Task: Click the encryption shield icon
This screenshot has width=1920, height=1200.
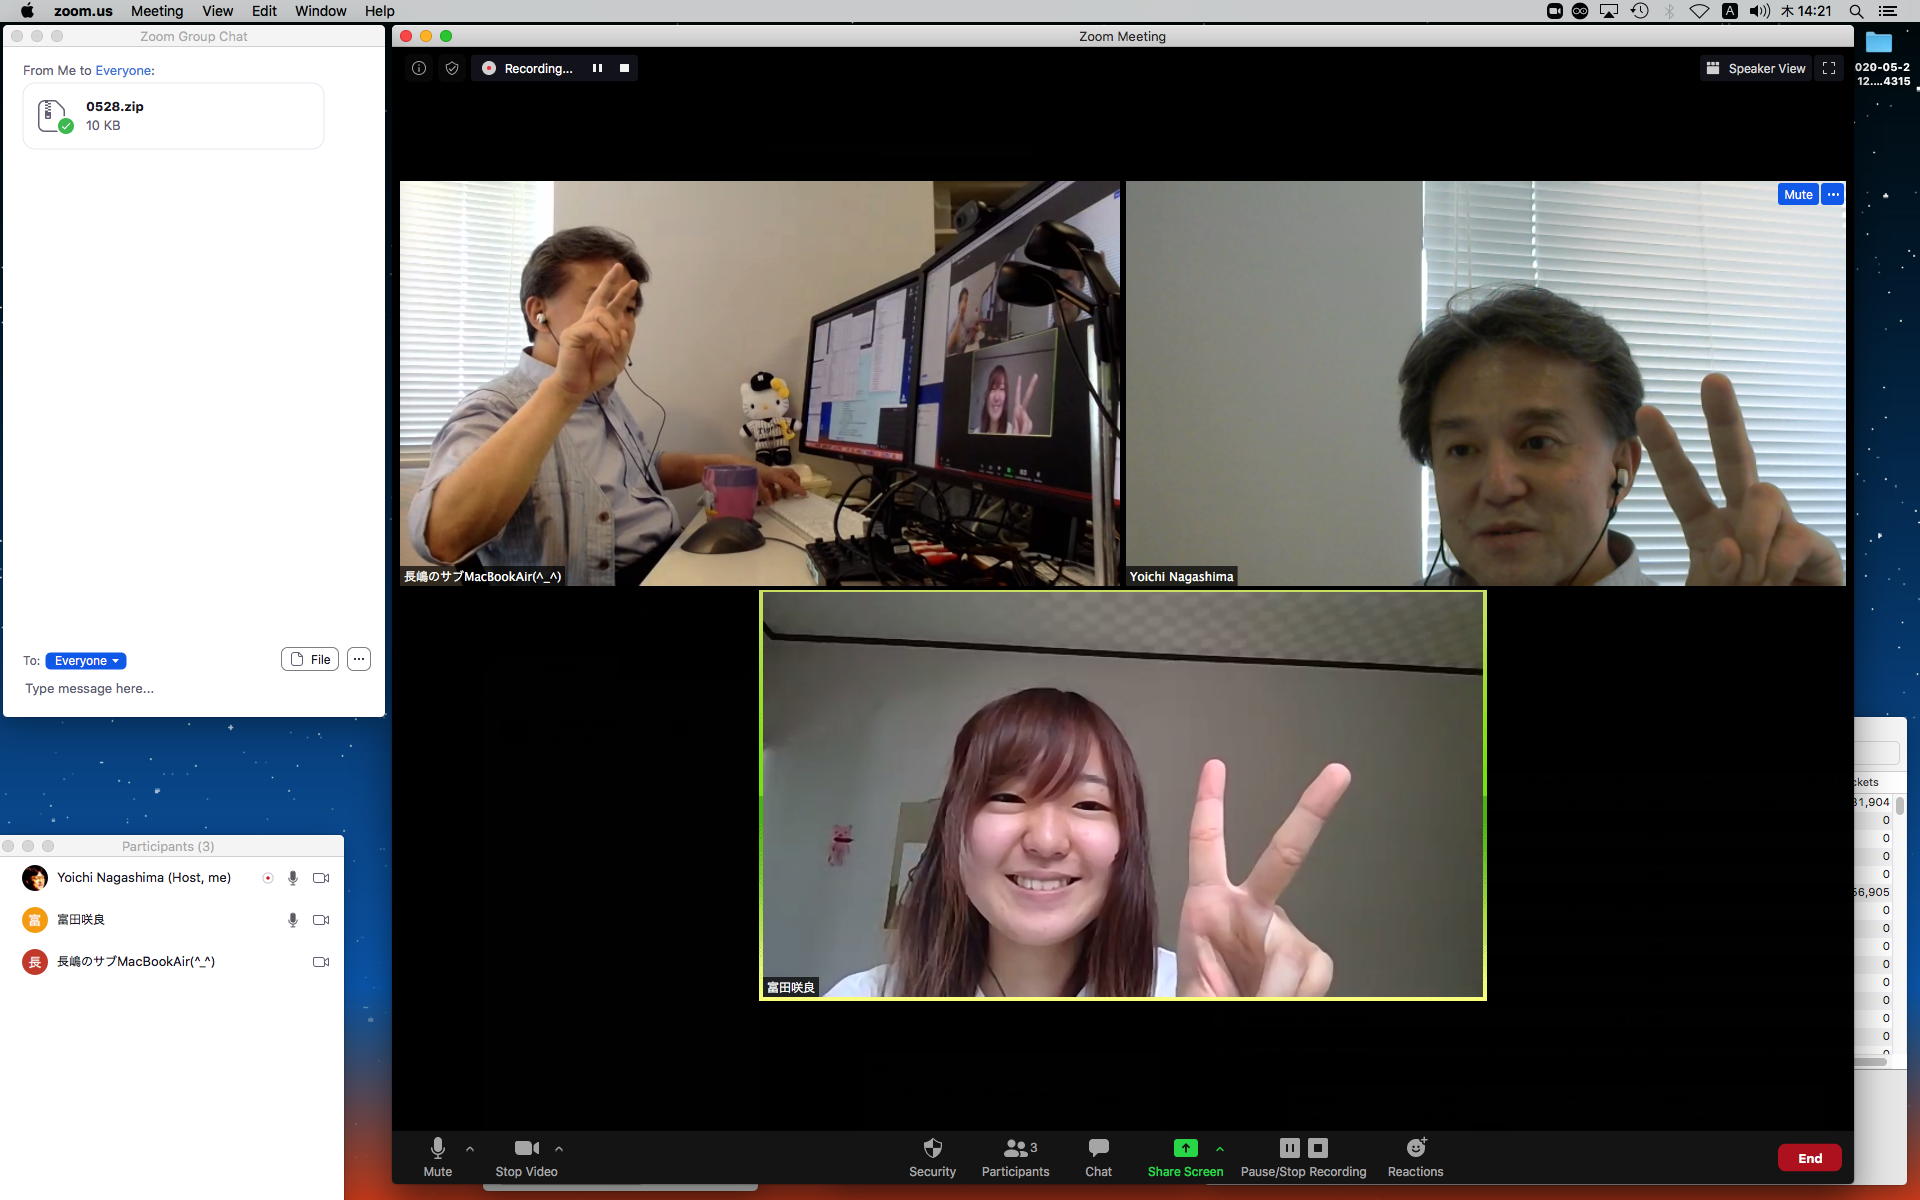Action: 452,69
